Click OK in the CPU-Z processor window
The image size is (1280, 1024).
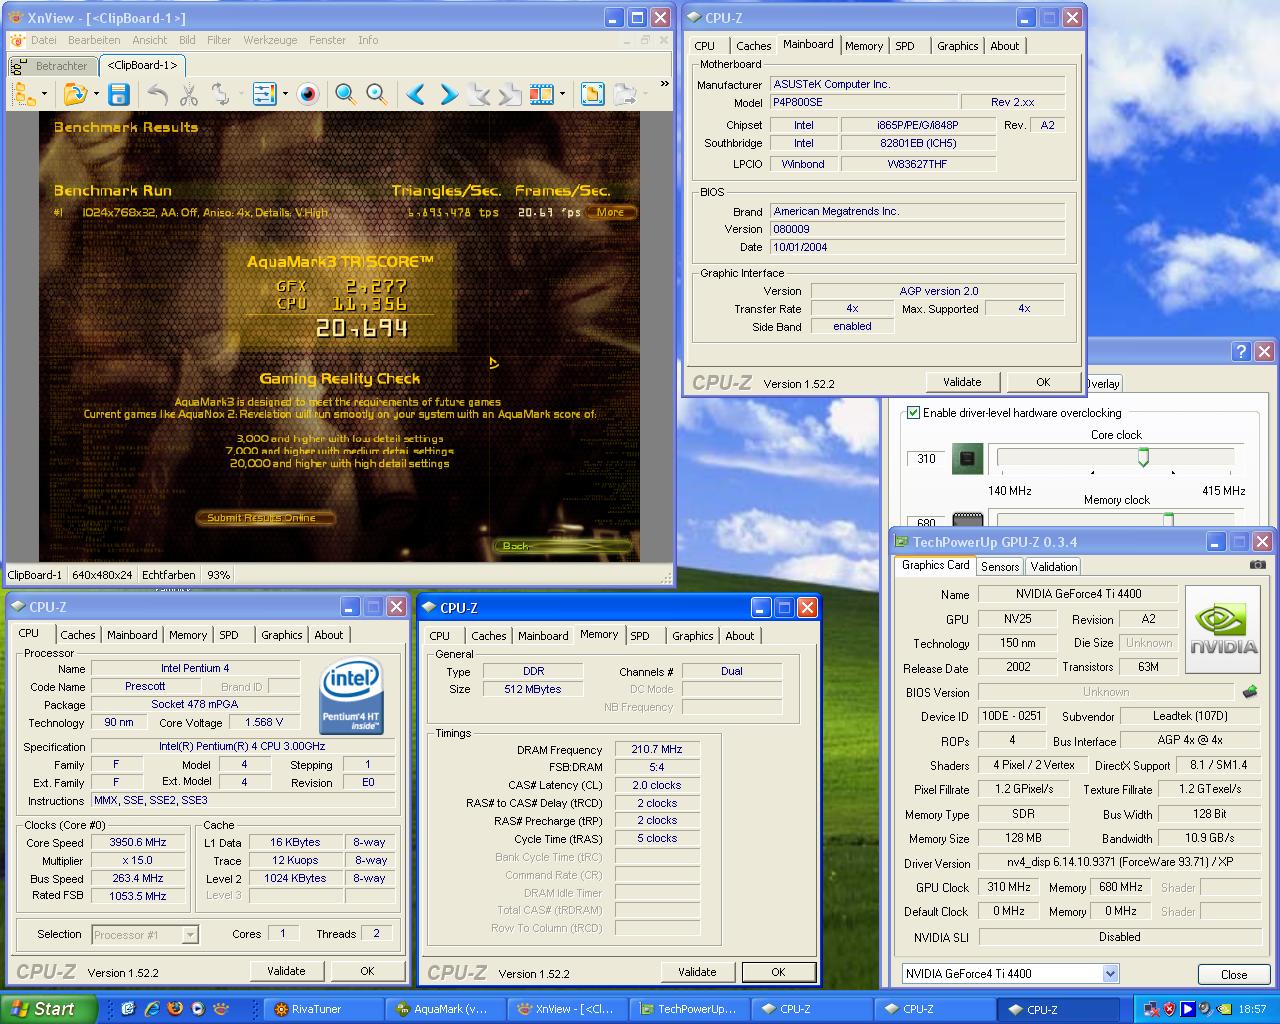(x=367, y=971)
